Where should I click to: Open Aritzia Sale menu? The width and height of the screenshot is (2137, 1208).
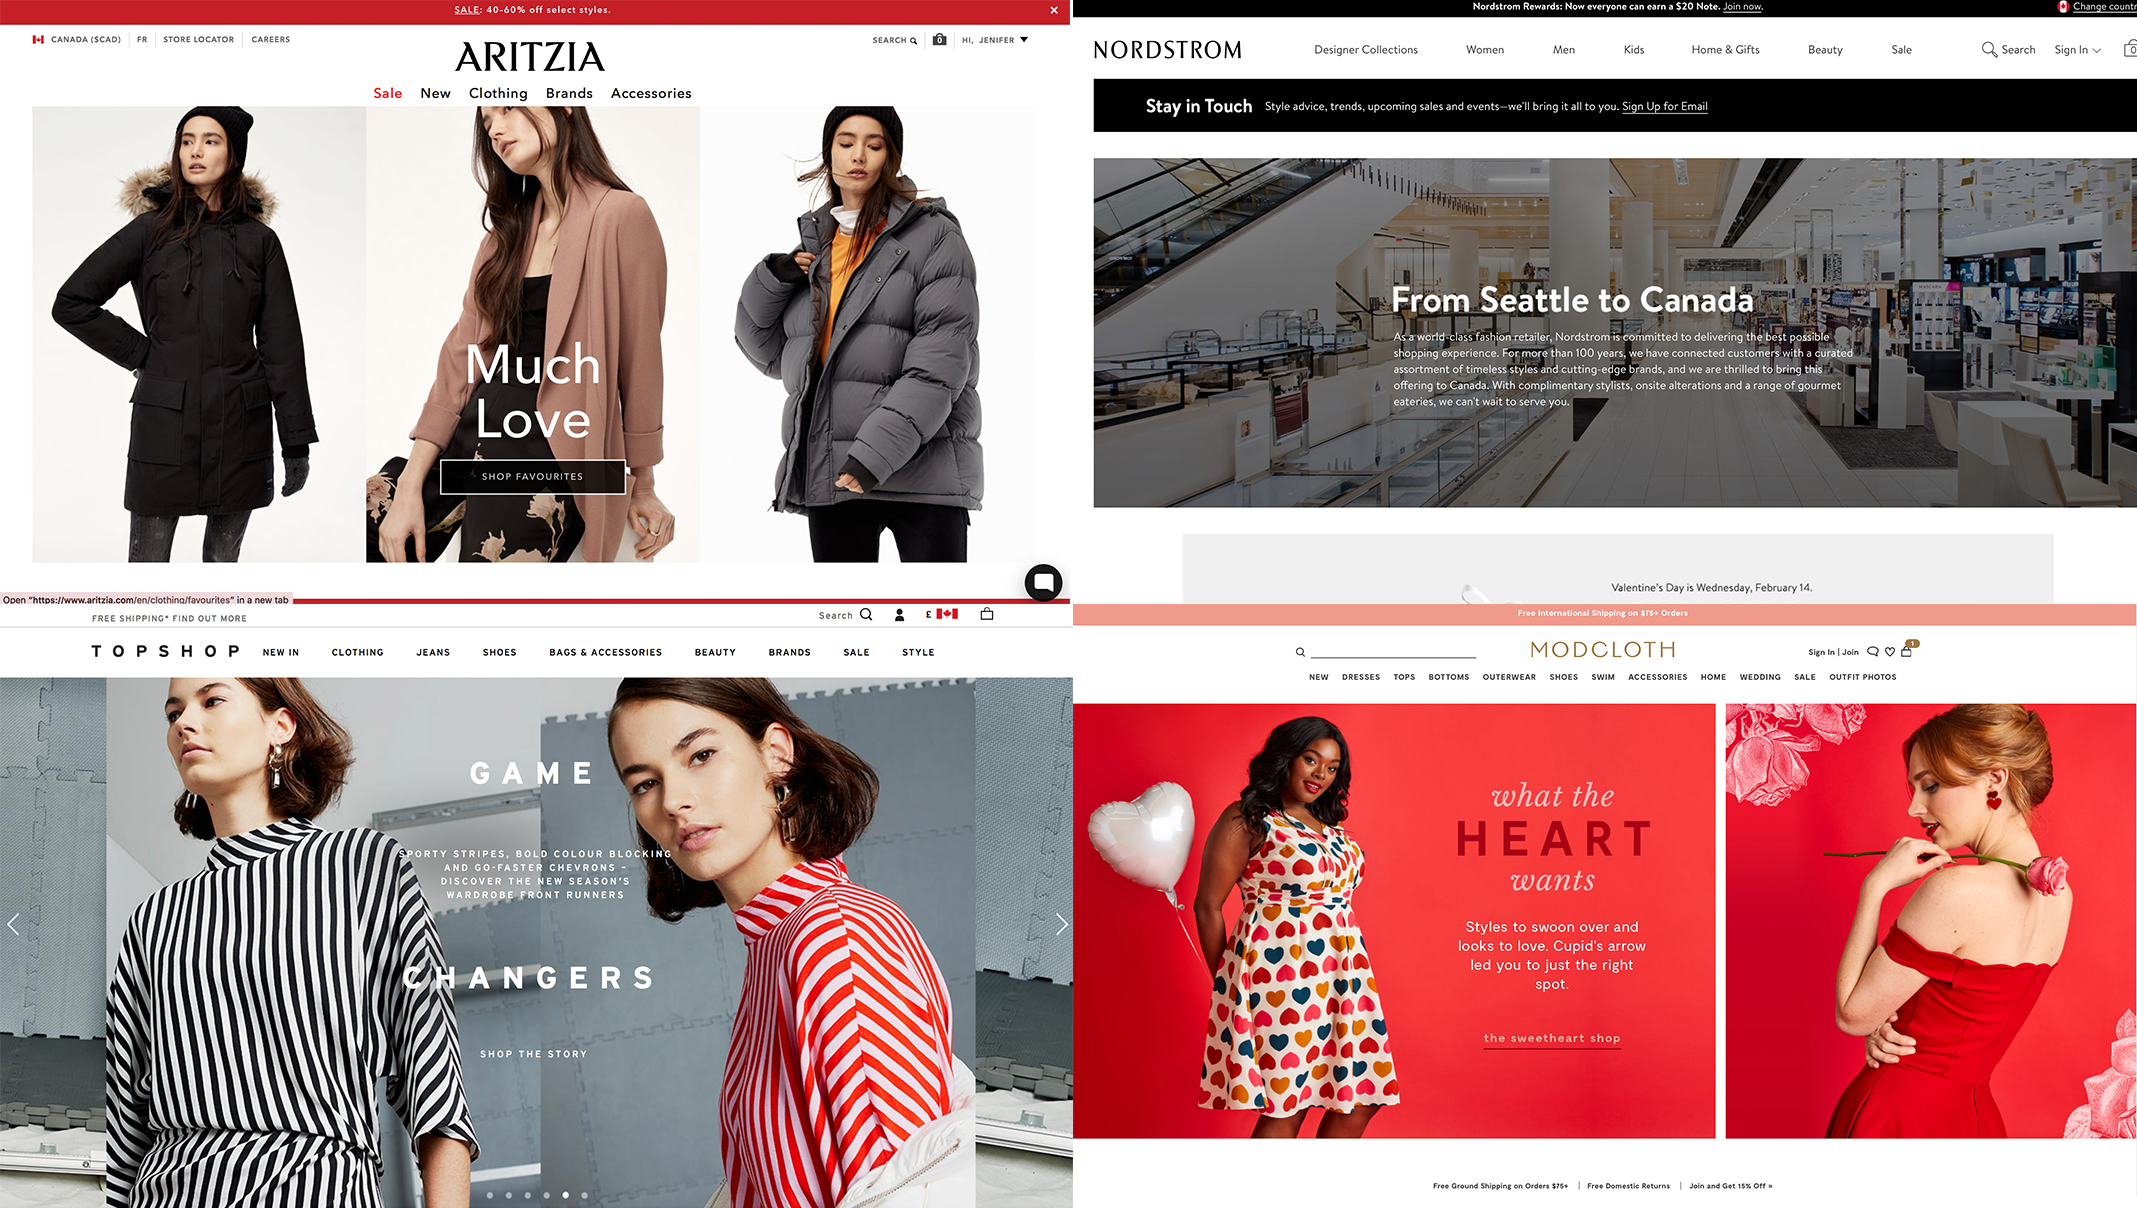tap(388, 93)
